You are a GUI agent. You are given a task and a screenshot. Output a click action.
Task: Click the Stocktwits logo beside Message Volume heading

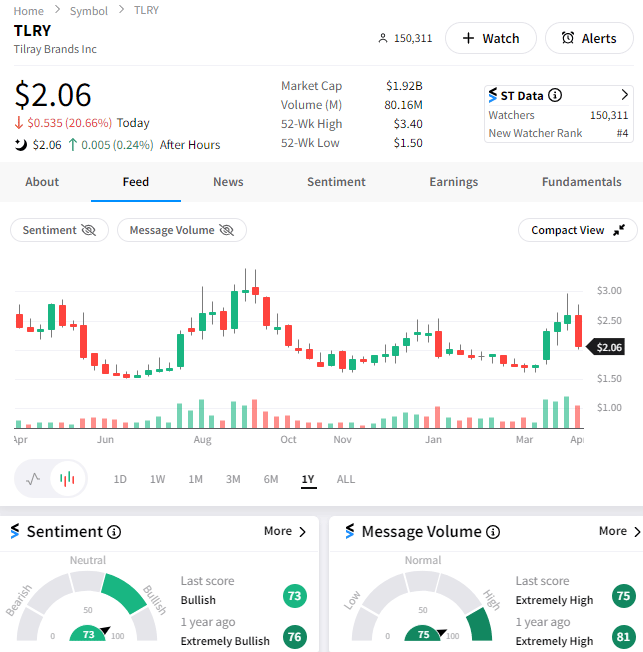click(x=350, y=531)
